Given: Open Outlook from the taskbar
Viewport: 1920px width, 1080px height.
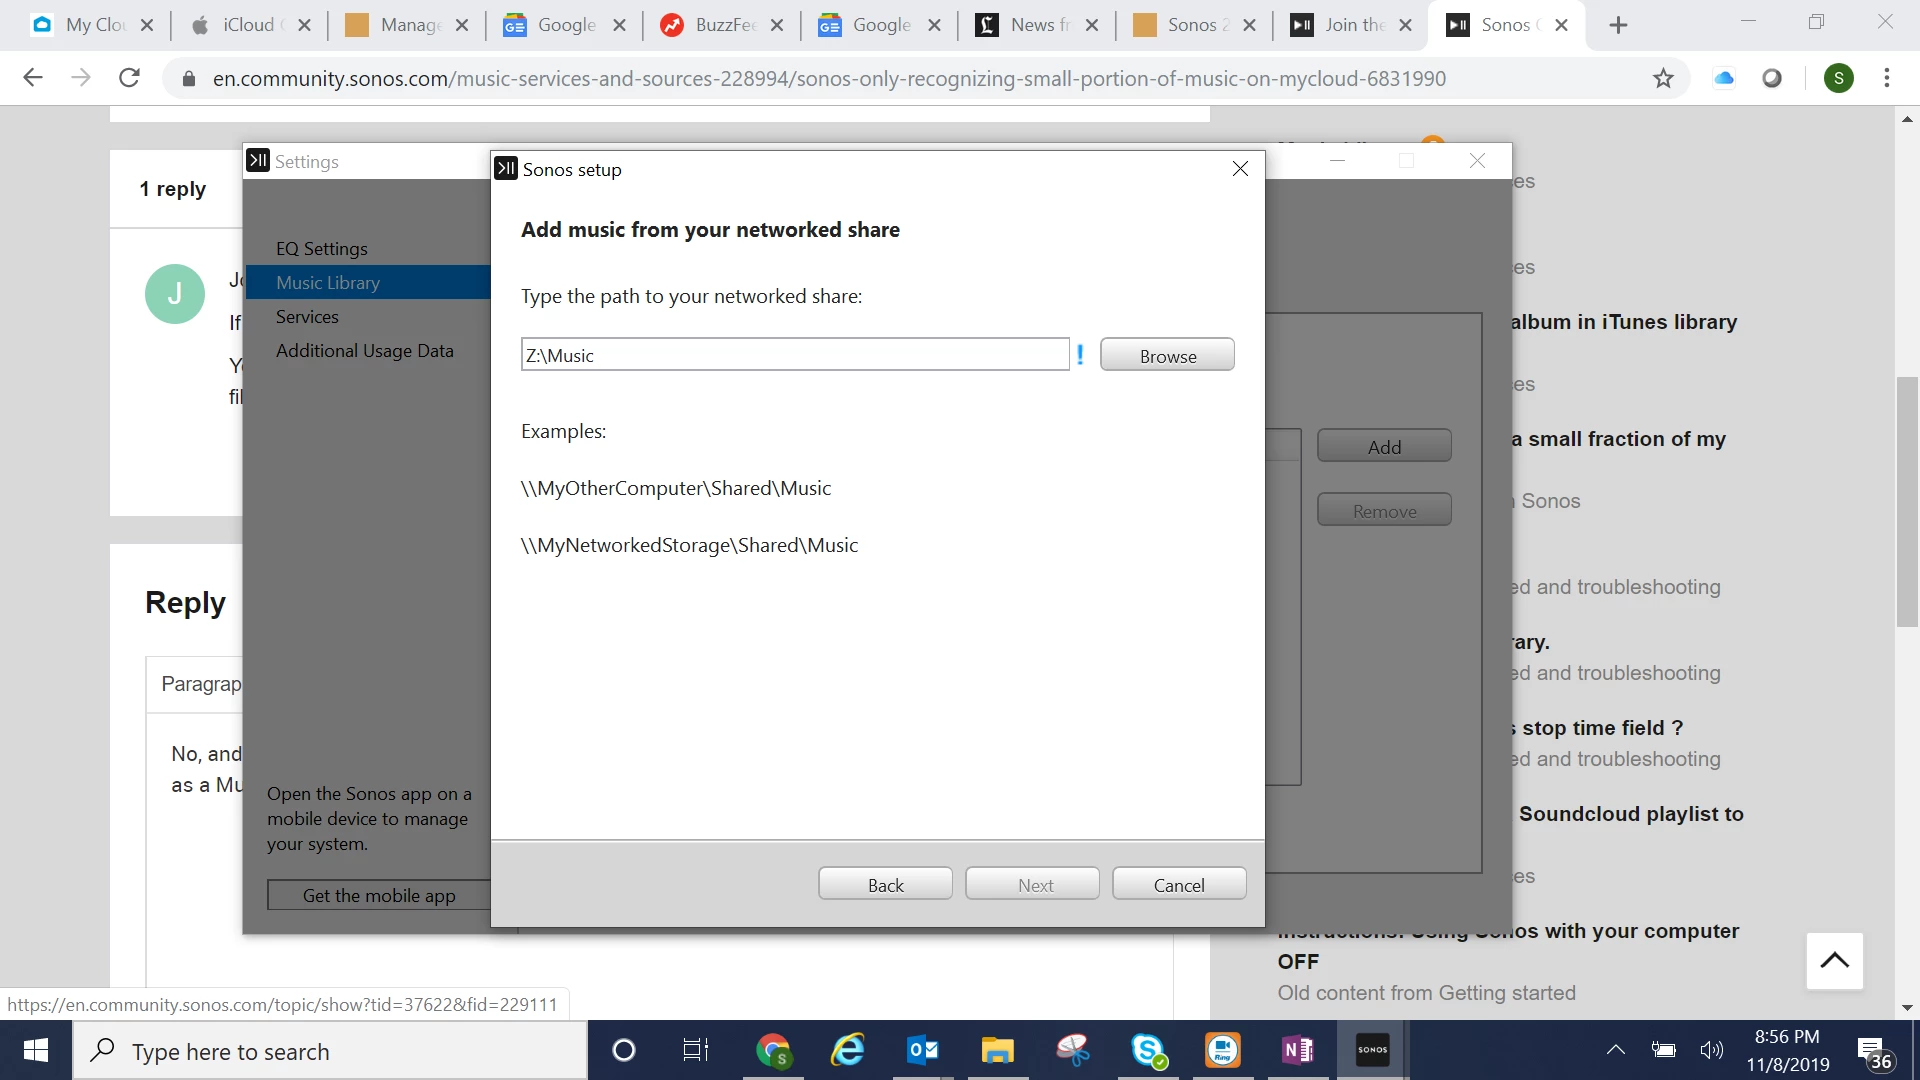Looking at the screenshot, I should coord(922,1050).
